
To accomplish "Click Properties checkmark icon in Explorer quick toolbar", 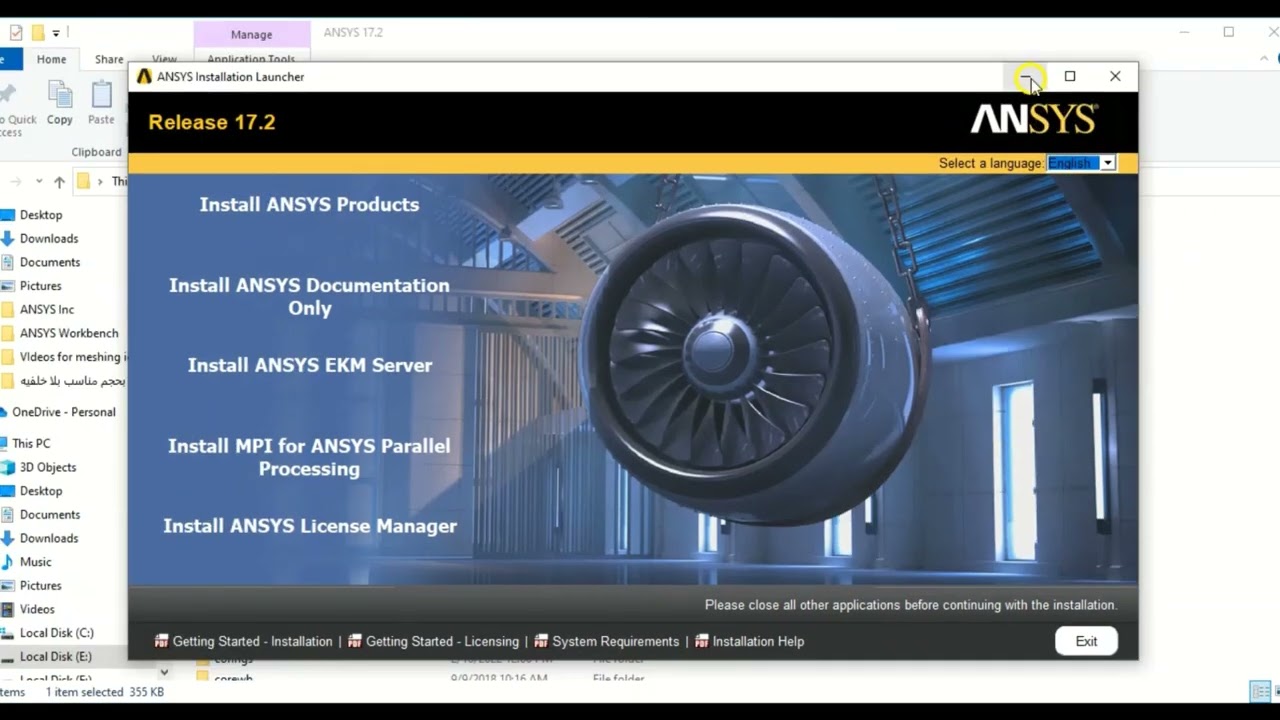I will (15, 33).
